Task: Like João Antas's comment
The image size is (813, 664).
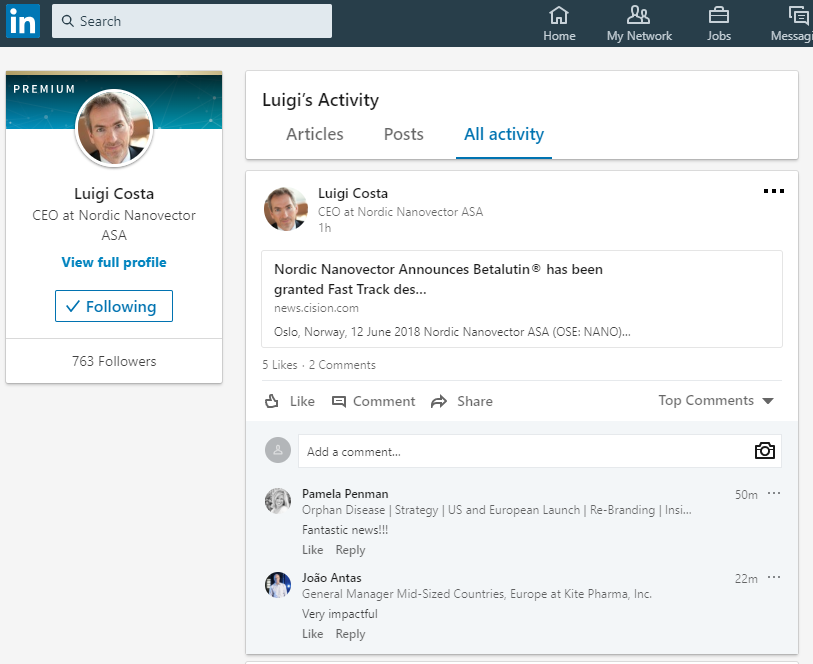Action: point(313,634)
